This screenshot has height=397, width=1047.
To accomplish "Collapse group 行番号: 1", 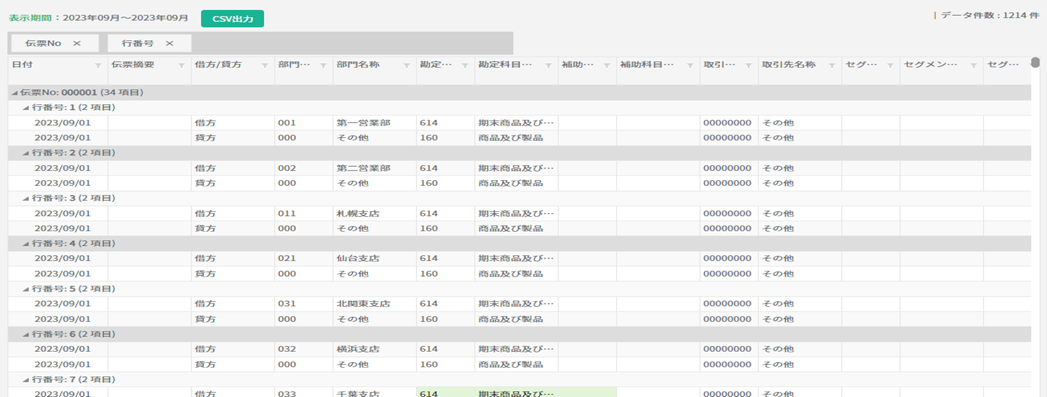I will pos(26,107).
